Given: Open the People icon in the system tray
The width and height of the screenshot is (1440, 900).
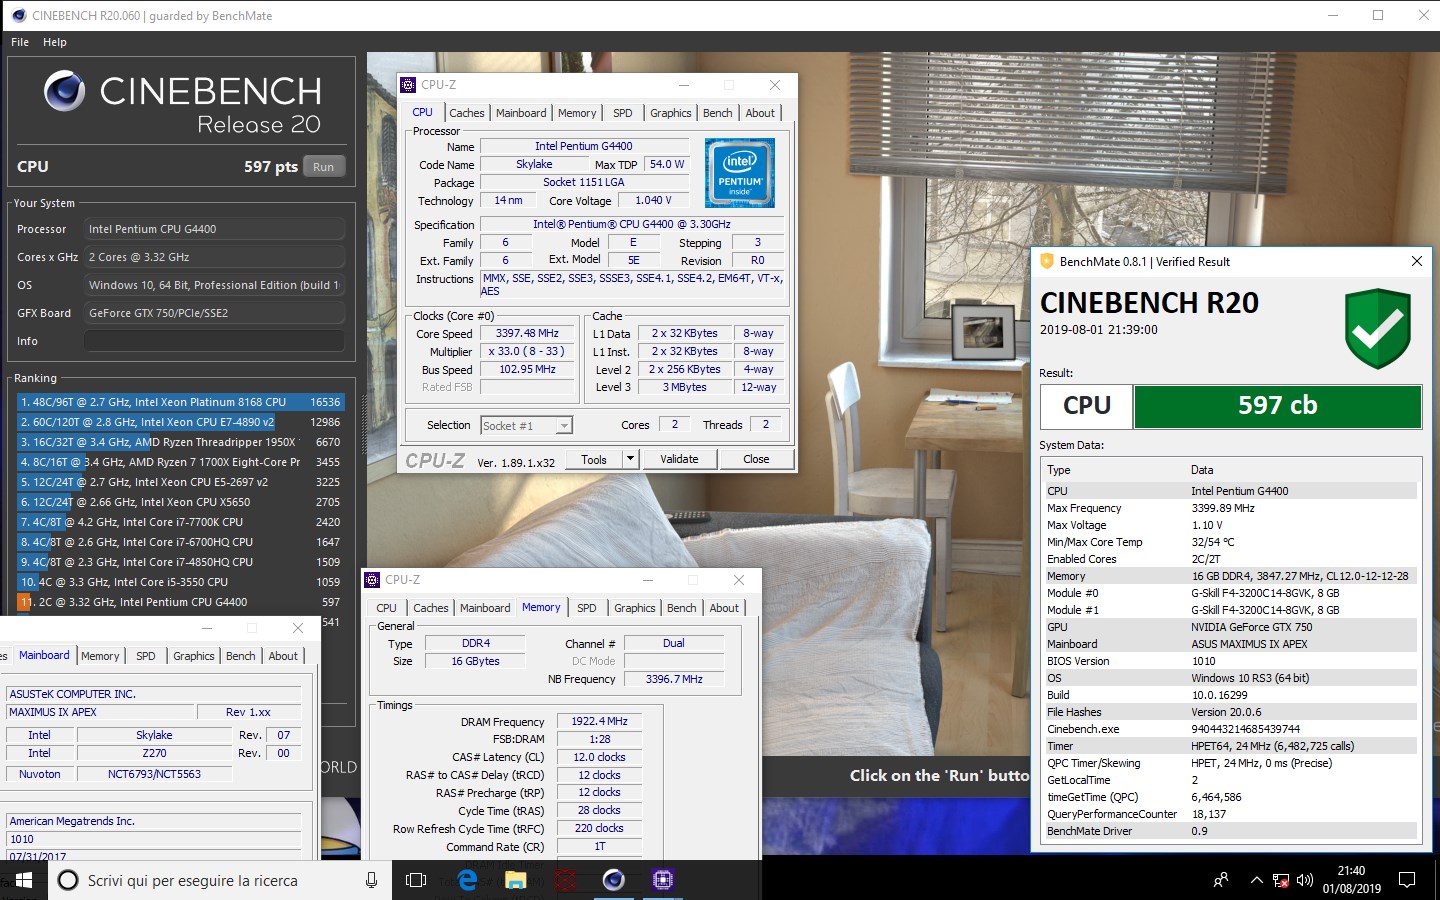Looking at the screenshot, I should (x=1221, y=880).
